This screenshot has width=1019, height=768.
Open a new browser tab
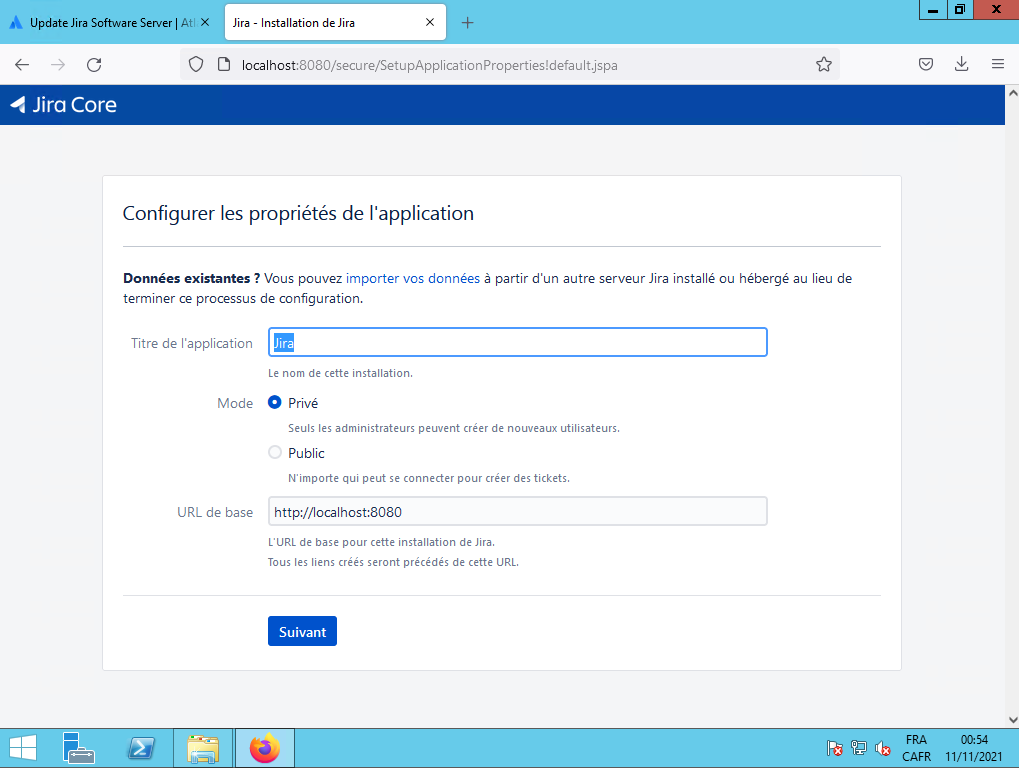(x=467, y=23)
